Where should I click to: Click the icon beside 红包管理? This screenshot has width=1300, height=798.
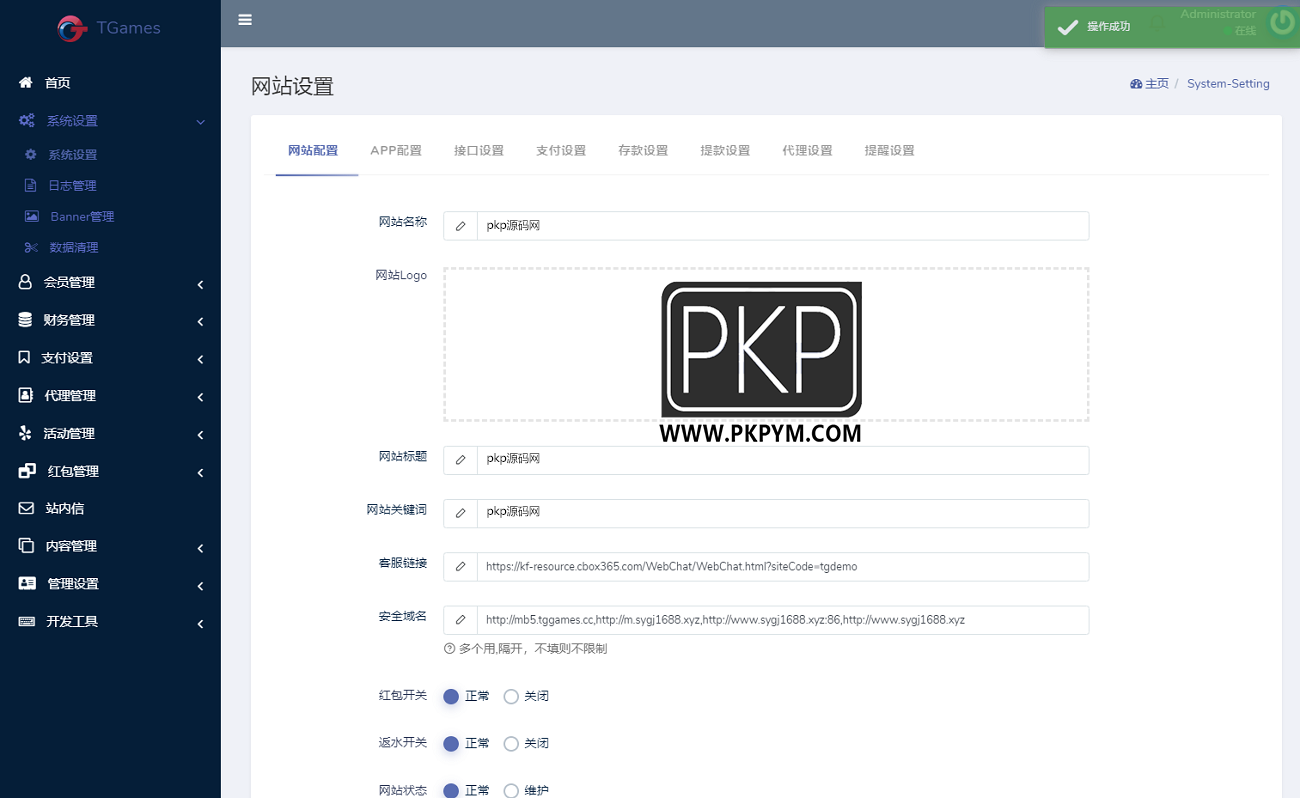pos(27,471)
